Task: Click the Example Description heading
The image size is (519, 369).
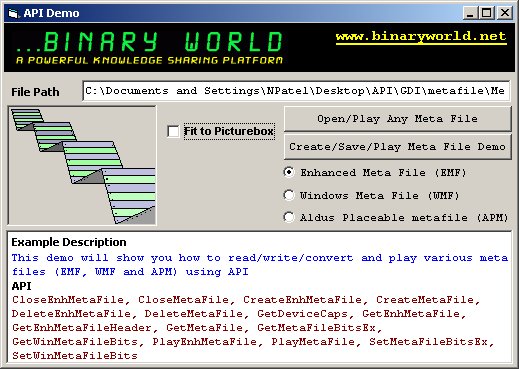Action: 69,242
